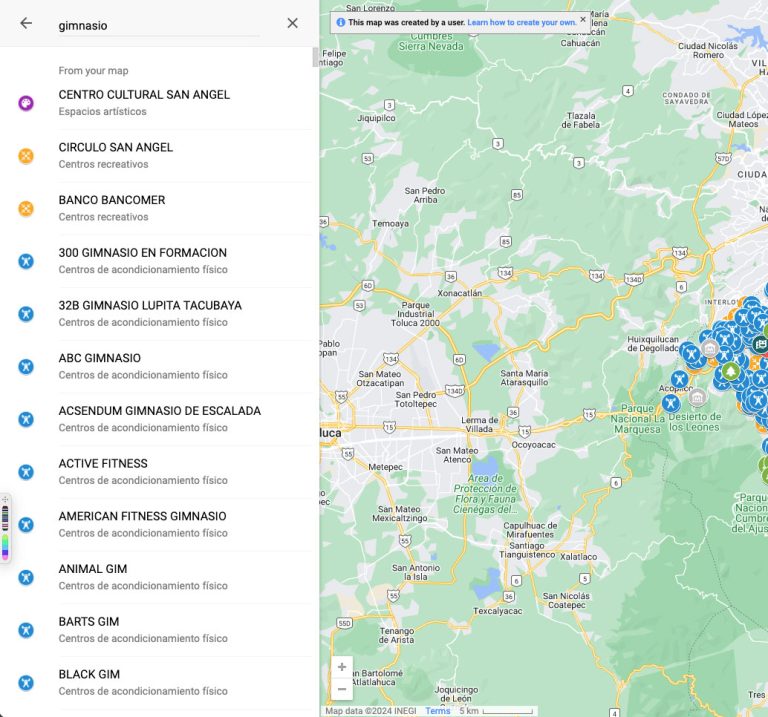Image resolution: width=768 pixels, height=717 pixels.
Task: Click the blue fitness icon for Black Gim
Action: 26,683
